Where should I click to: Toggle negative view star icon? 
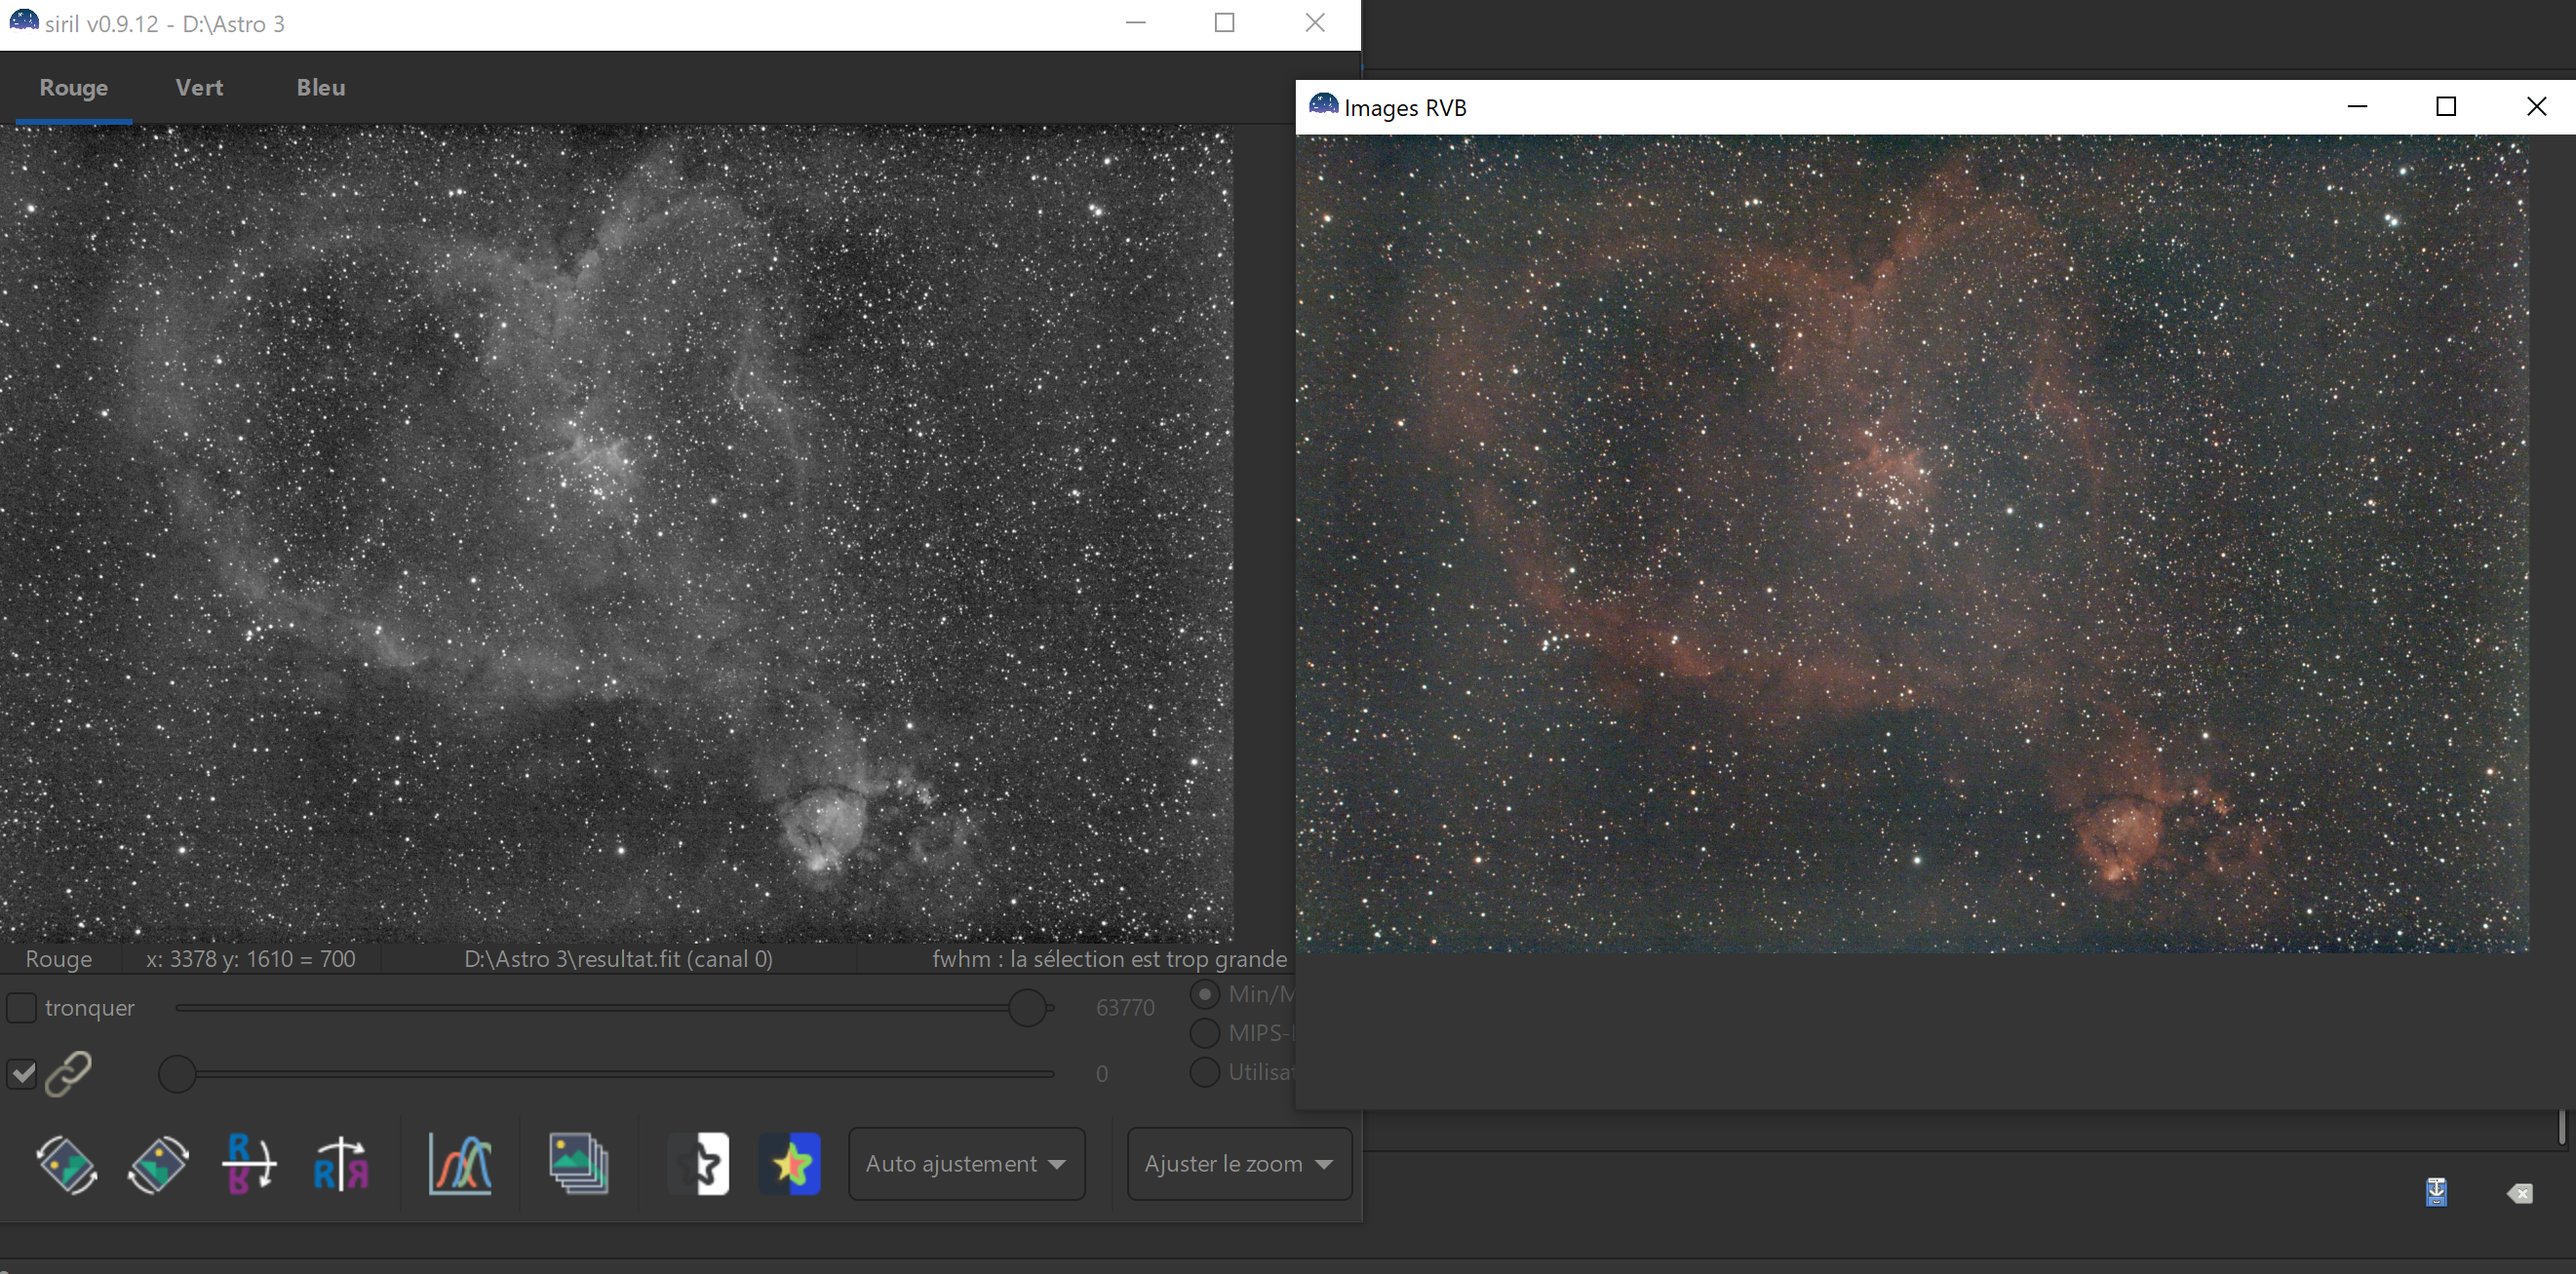coord(700,1164)
